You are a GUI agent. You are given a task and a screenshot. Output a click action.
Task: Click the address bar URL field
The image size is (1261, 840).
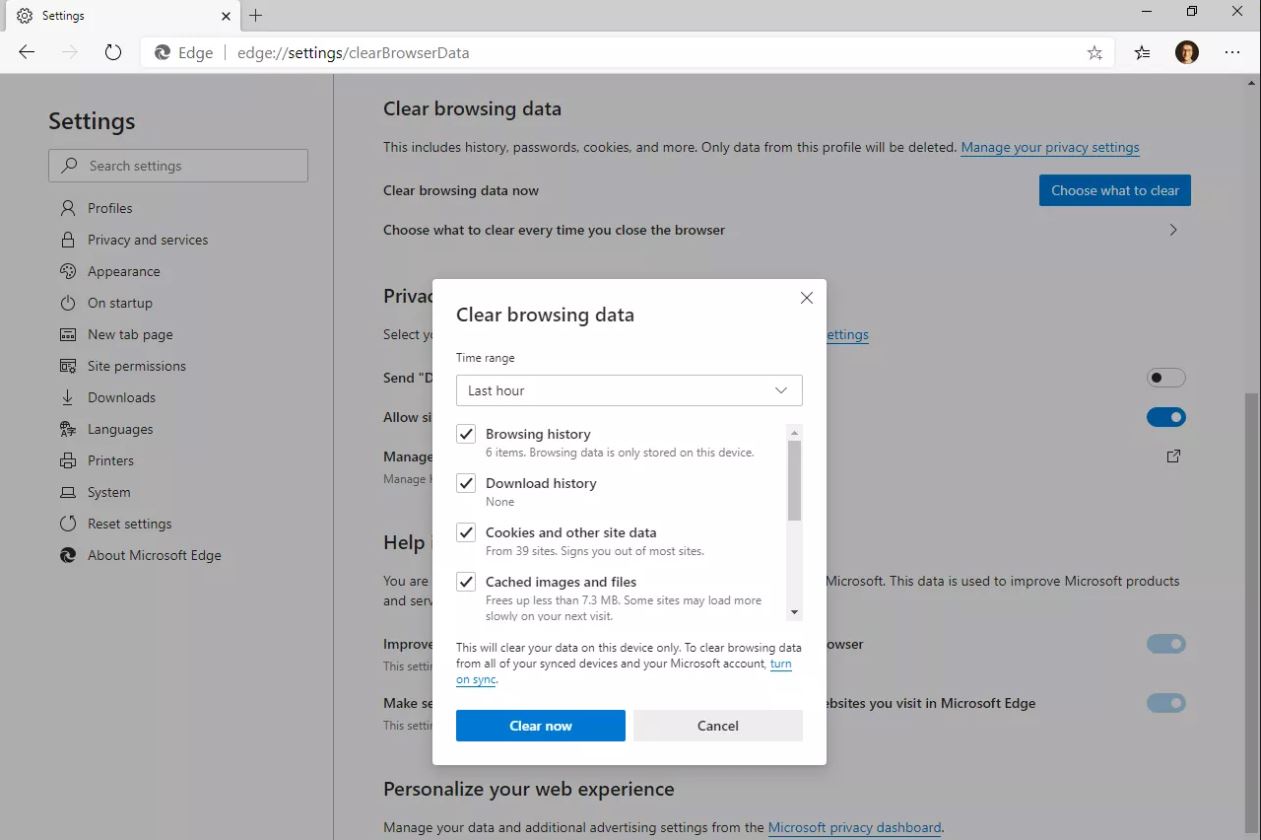[x=600, y=53]
